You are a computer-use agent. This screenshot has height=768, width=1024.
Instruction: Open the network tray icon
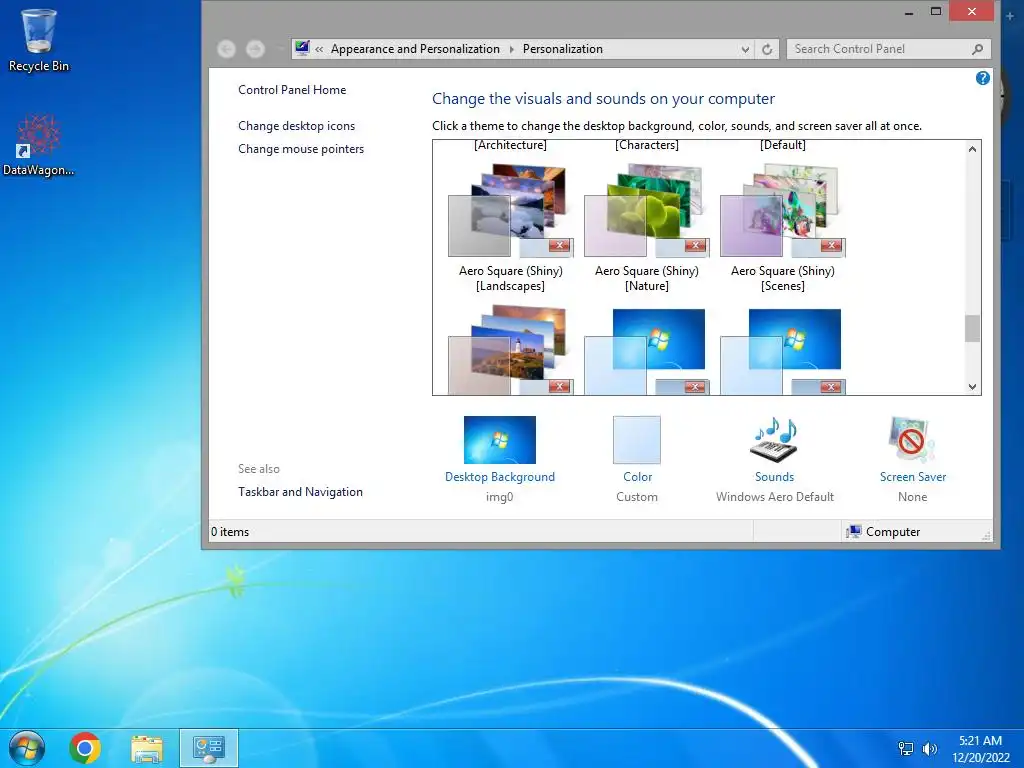[x=906, y=748]
